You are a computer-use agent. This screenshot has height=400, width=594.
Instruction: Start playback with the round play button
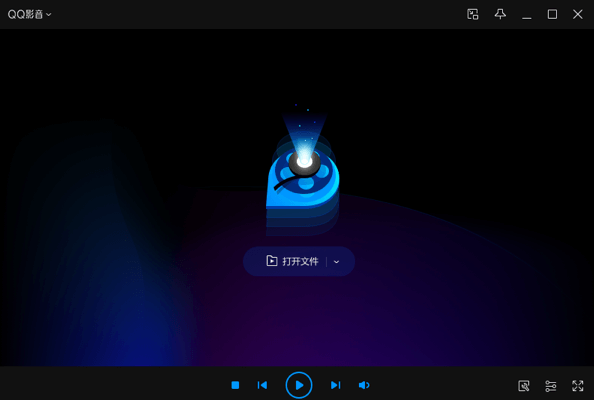[299, 385]
